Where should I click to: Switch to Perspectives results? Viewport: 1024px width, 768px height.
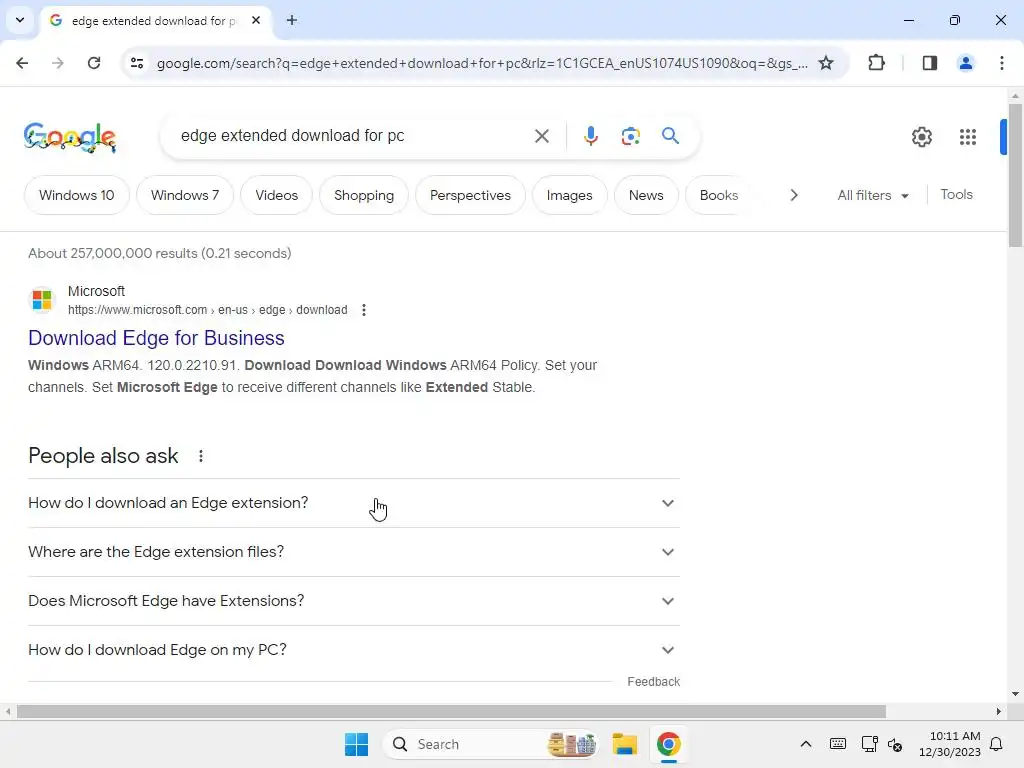tap(470, 195)
